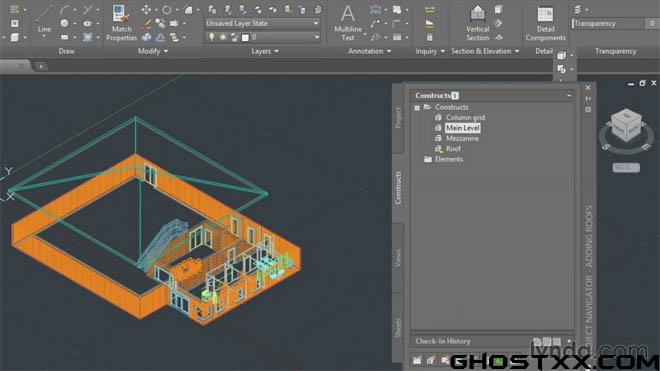Toggle the layer freeze sun icon
This screenshot has height=371, width=660.
(x=223, y=37)
